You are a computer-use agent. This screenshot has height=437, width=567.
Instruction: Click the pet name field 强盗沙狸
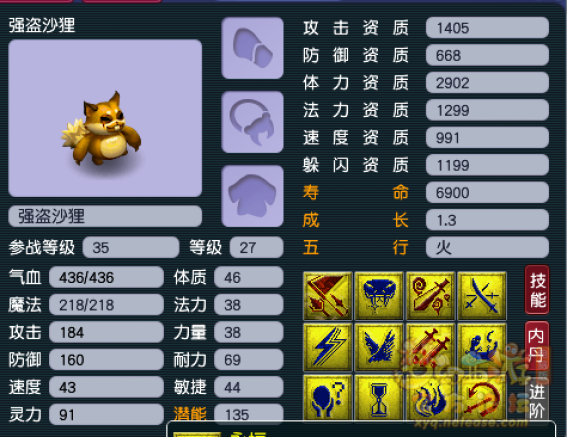point(105,216)
